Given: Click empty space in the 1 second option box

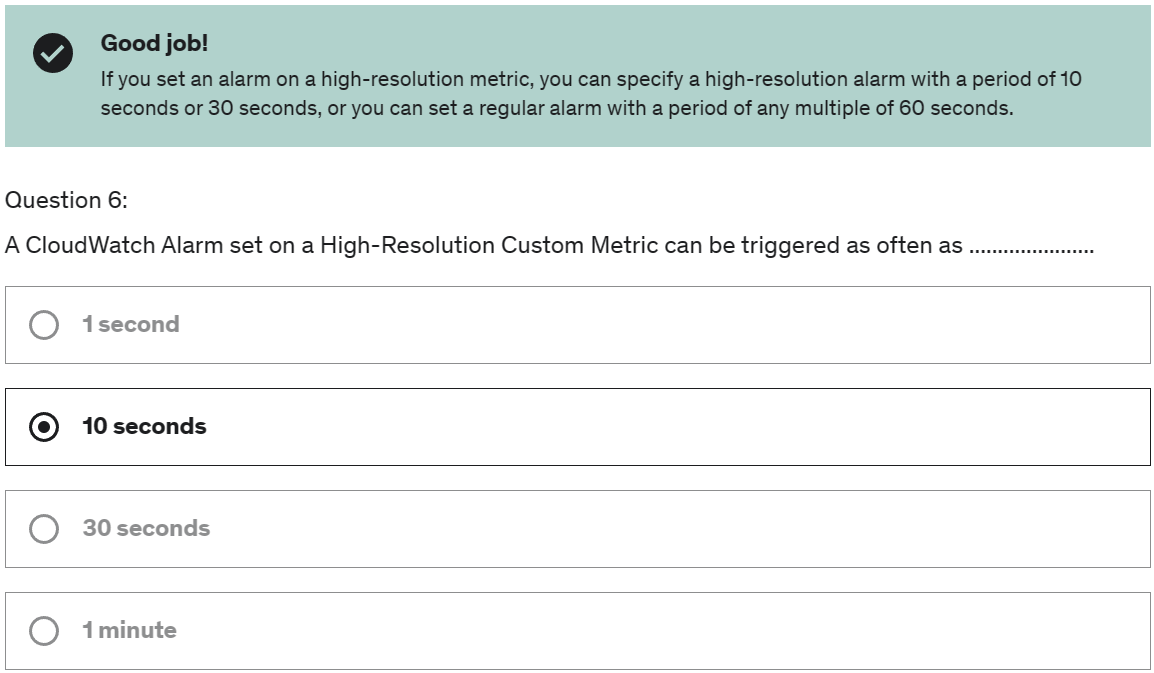Looking at the screenshot, I should click(662, 325).
